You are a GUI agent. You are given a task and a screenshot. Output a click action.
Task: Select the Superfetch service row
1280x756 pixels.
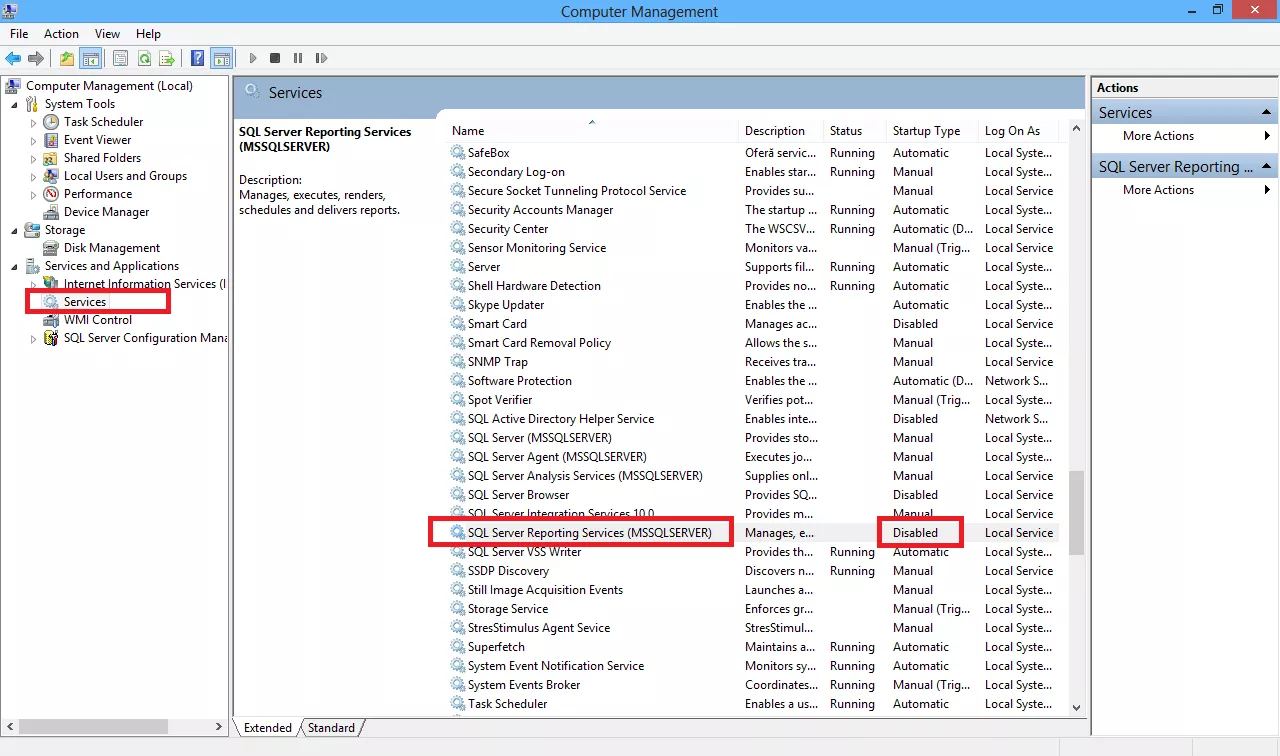[x=752, y=647]
